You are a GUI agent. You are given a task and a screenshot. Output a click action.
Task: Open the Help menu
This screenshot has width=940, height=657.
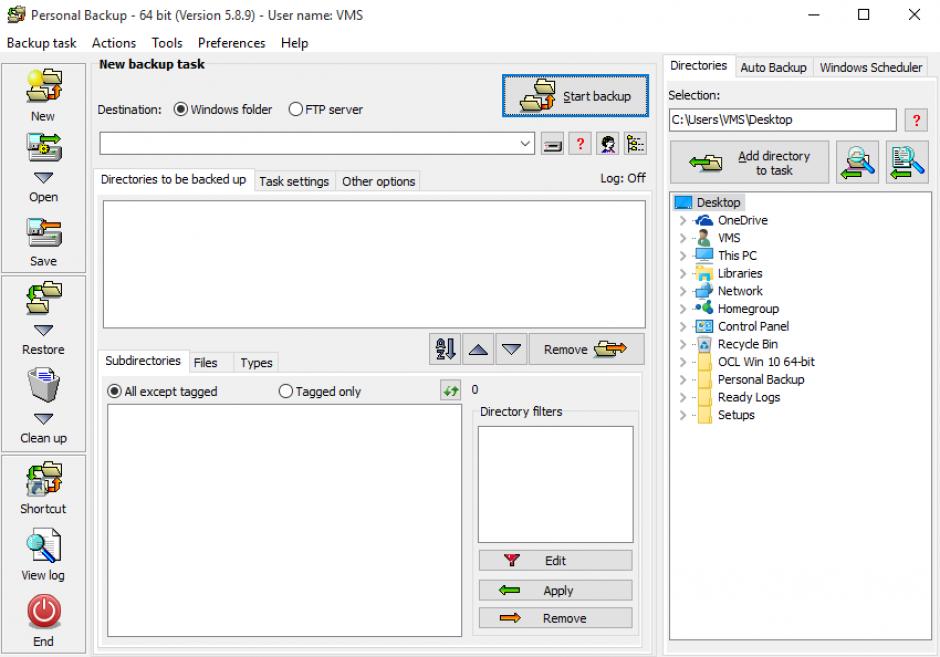(294, 43)
